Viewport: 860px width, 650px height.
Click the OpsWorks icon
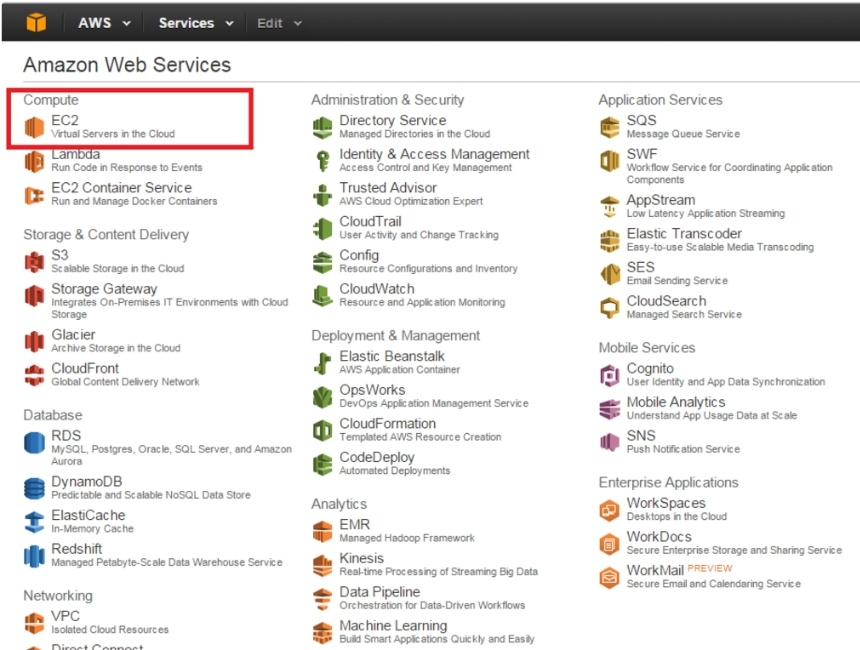point(322,397)
